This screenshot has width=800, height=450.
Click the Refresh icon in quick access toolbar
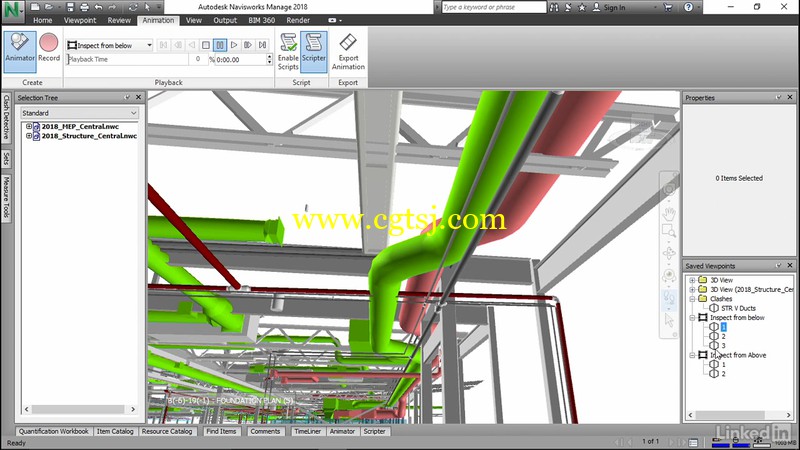click(133, 7)
